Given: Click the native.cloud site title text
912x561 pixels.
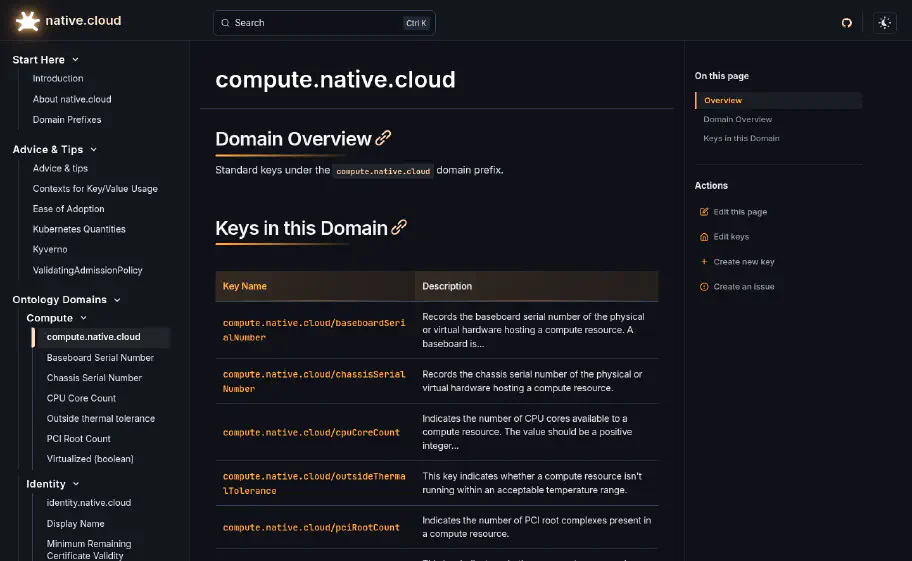Looking at the screenshot, I should pos(83,21).
